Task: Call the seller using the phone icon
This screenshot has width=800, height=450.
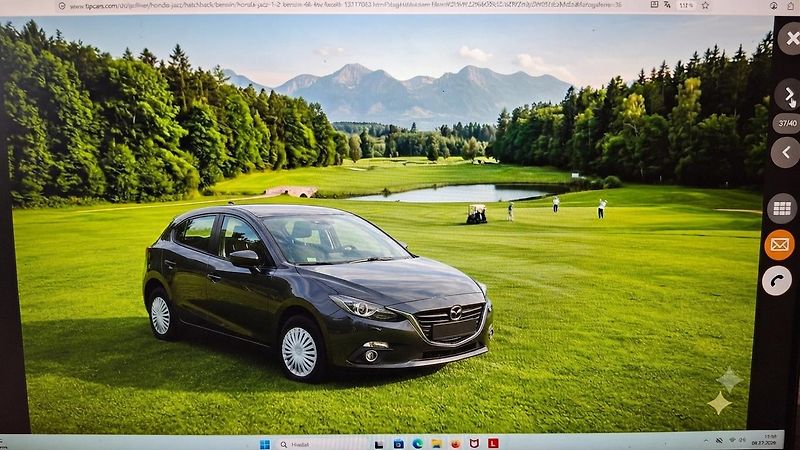Action: coord(777,280)
